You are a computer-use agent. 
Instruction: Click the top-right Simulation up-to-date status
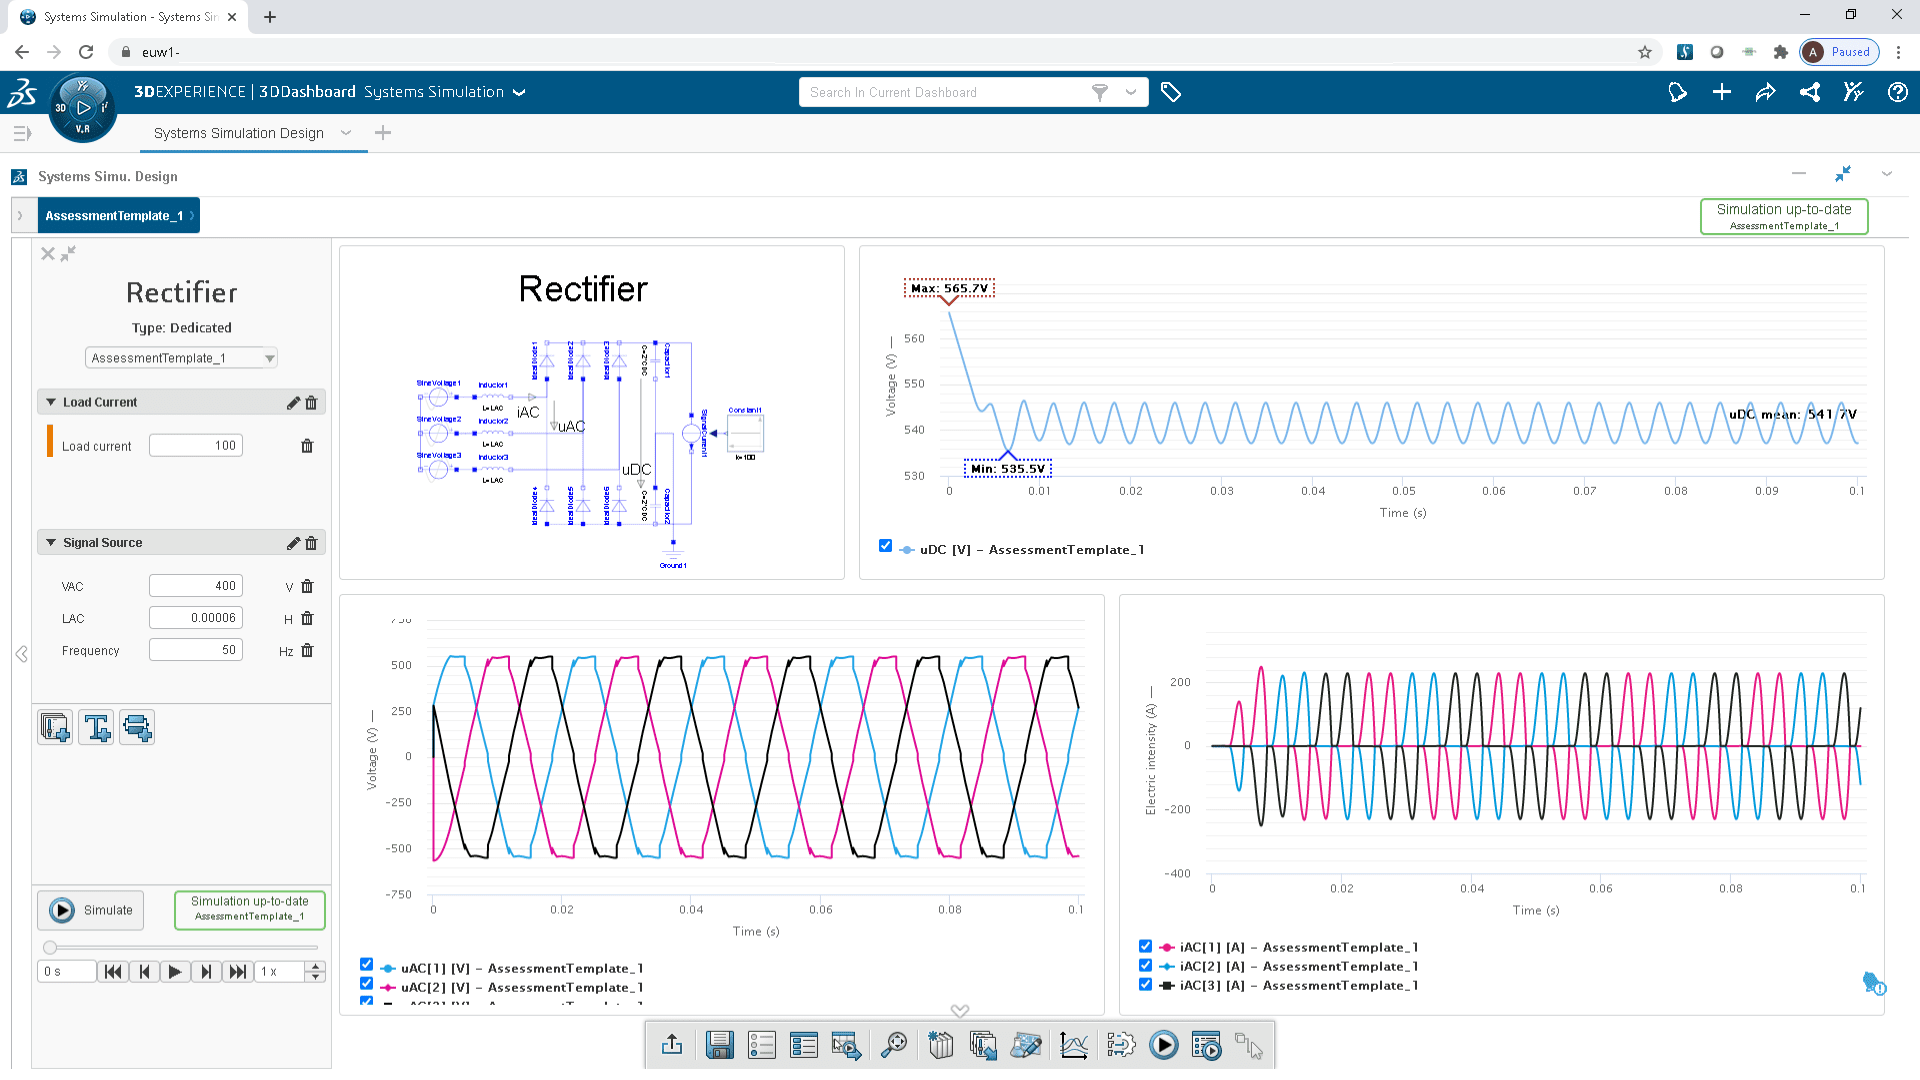(1784, 216)
